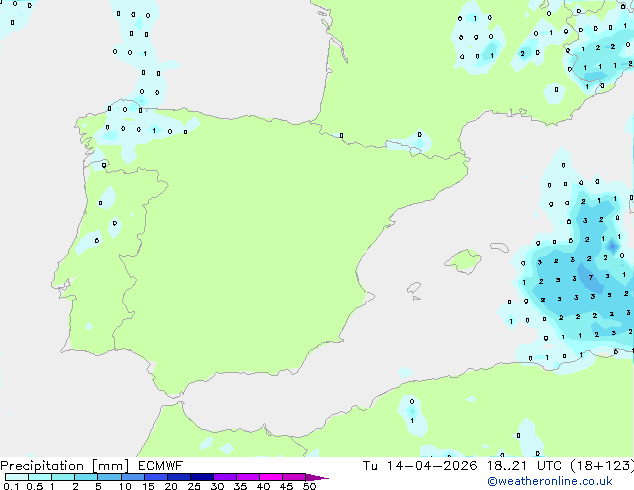This screenshot has height=490, width=634.
Task: Click the '(18+123)' forecast offset text
Action: (x=602, y=466)
